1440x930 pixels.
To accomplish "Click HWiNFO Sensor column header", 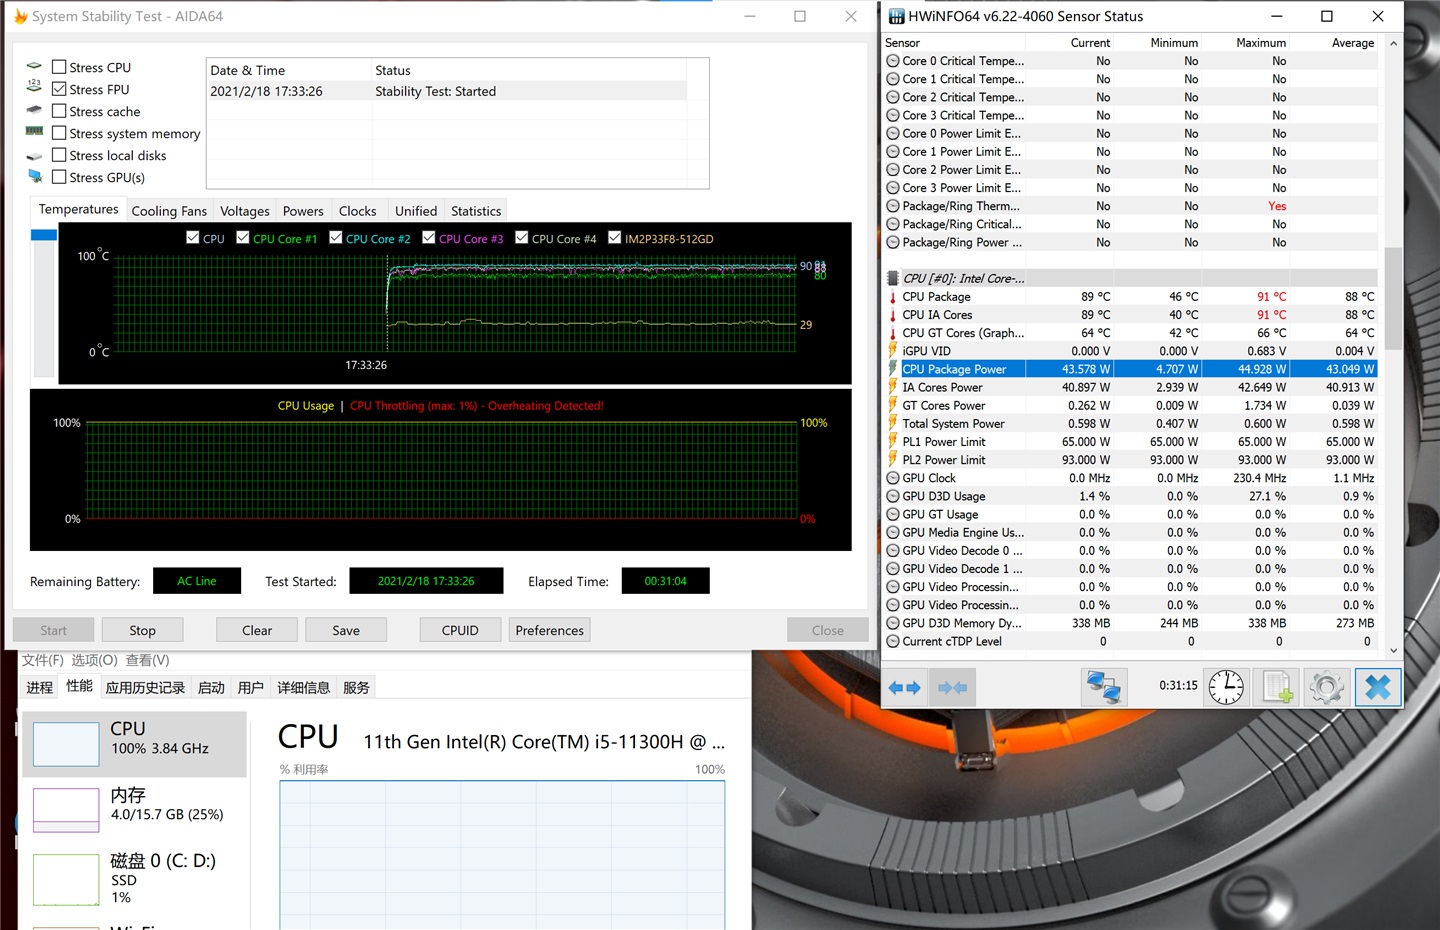I will pos(954,43).
